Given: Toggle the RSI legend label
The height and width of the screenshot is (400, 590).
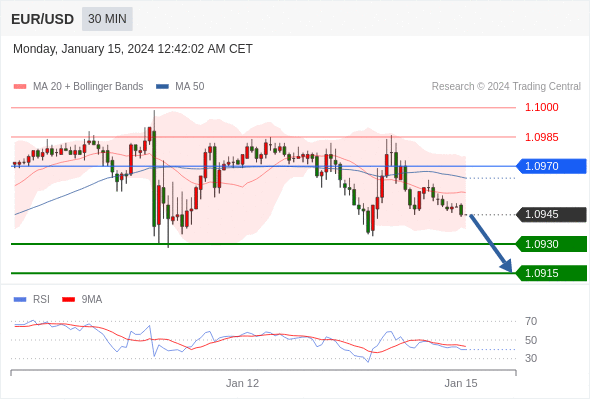Looking at the screenshot, I should tap(41, 300).
